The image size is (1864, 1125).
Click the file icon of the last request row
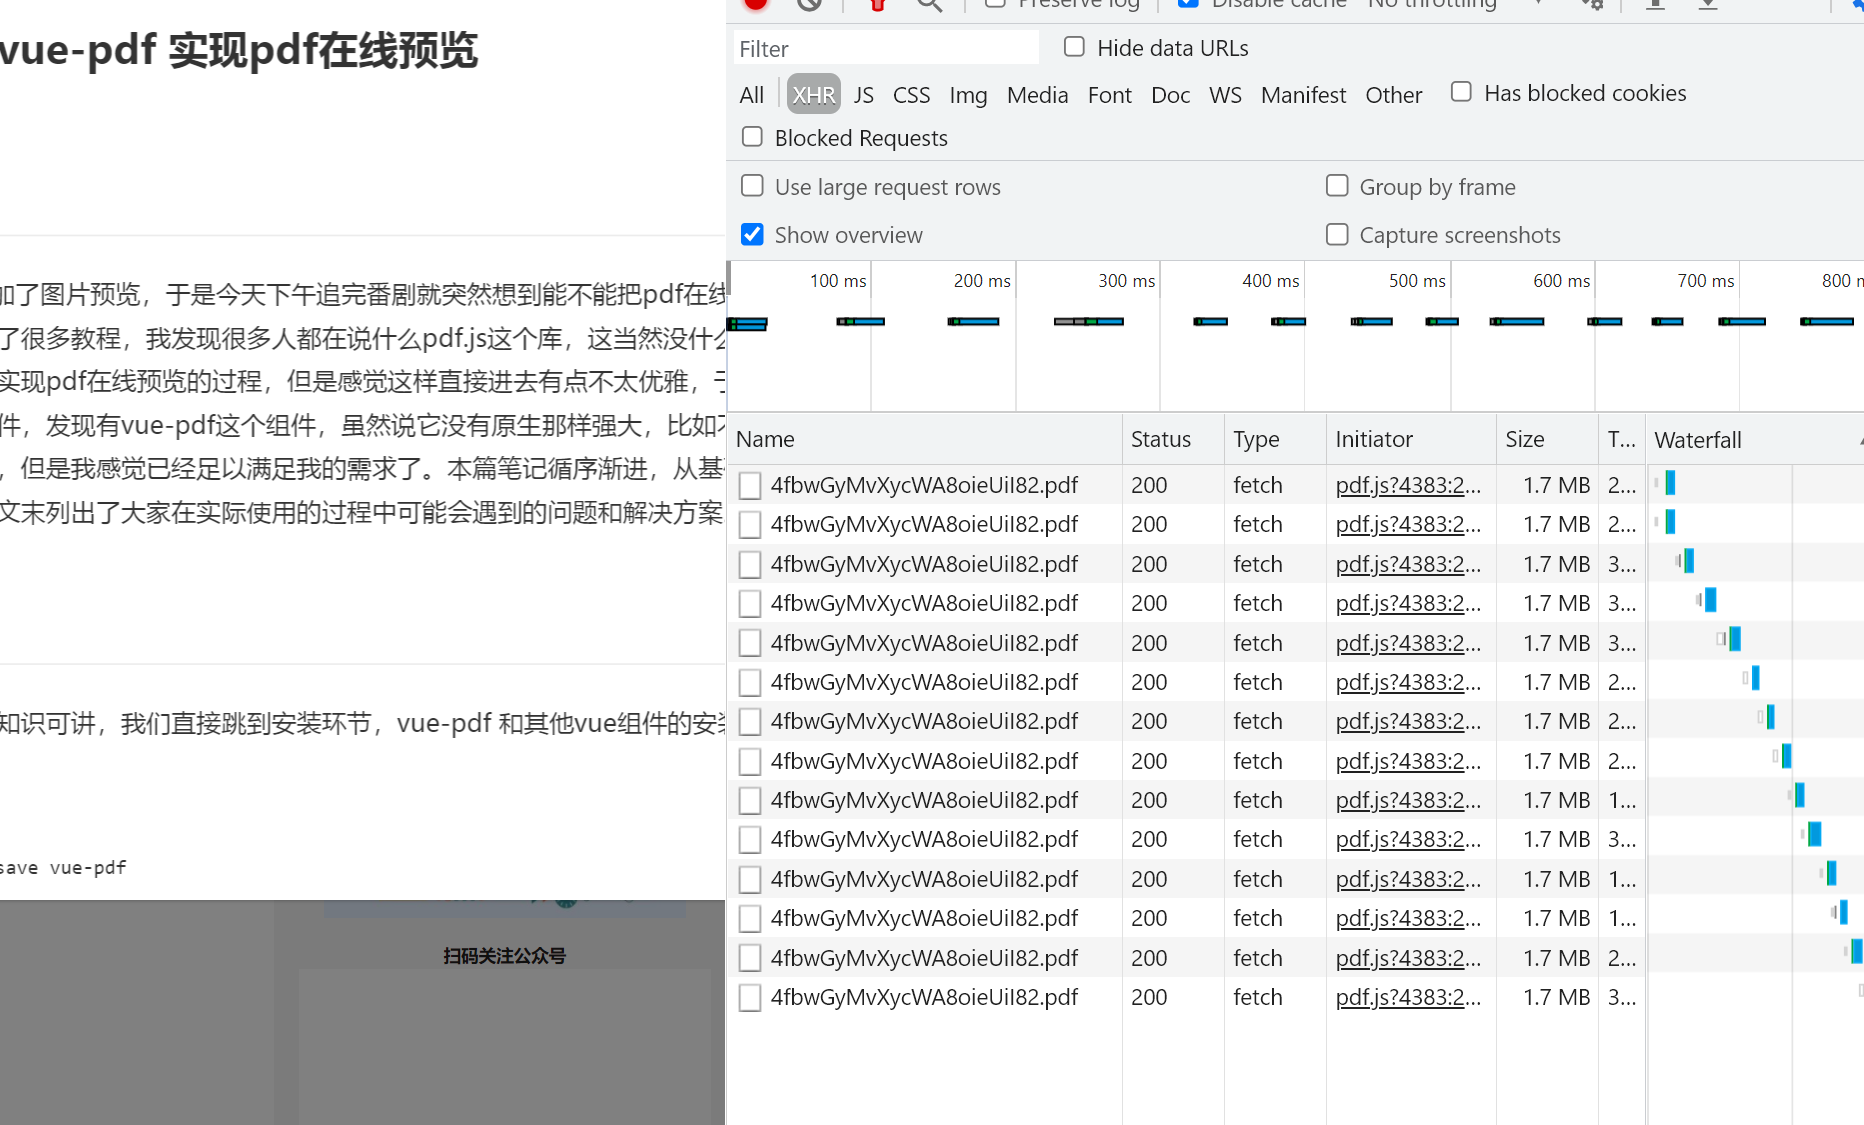click(750, 998)
